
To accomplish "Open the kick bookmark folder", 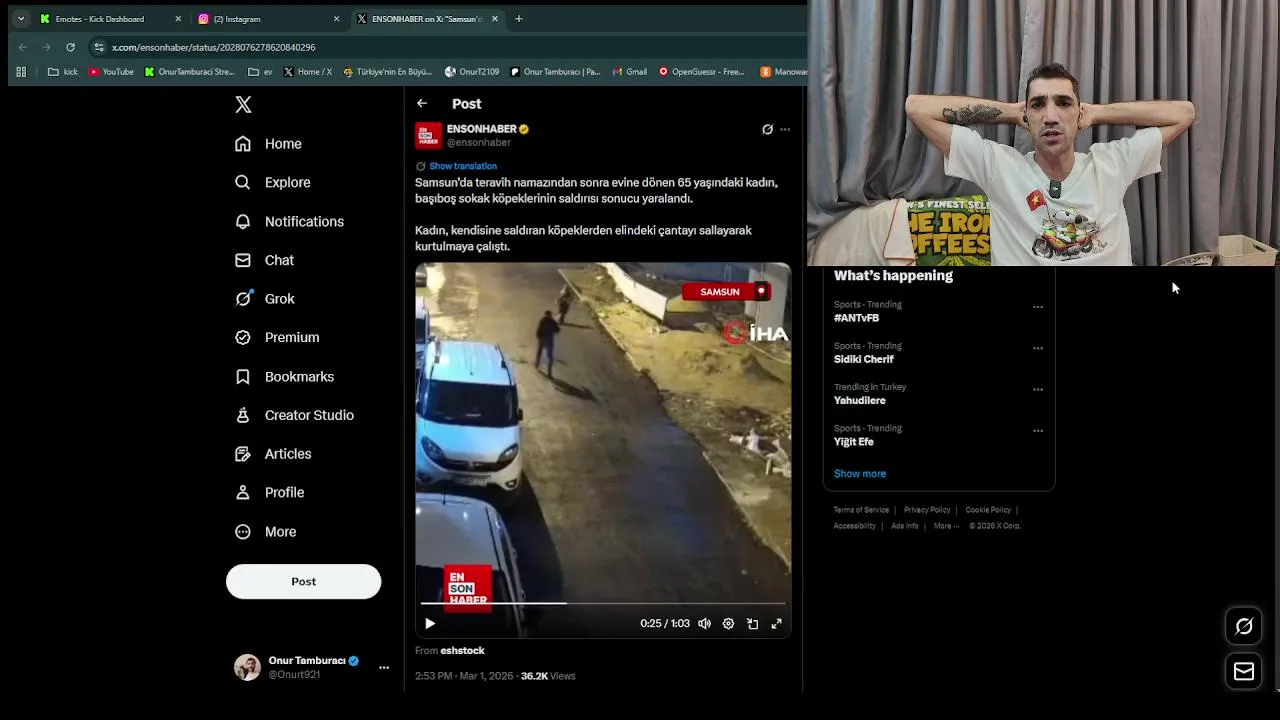I will pos(63,72).
